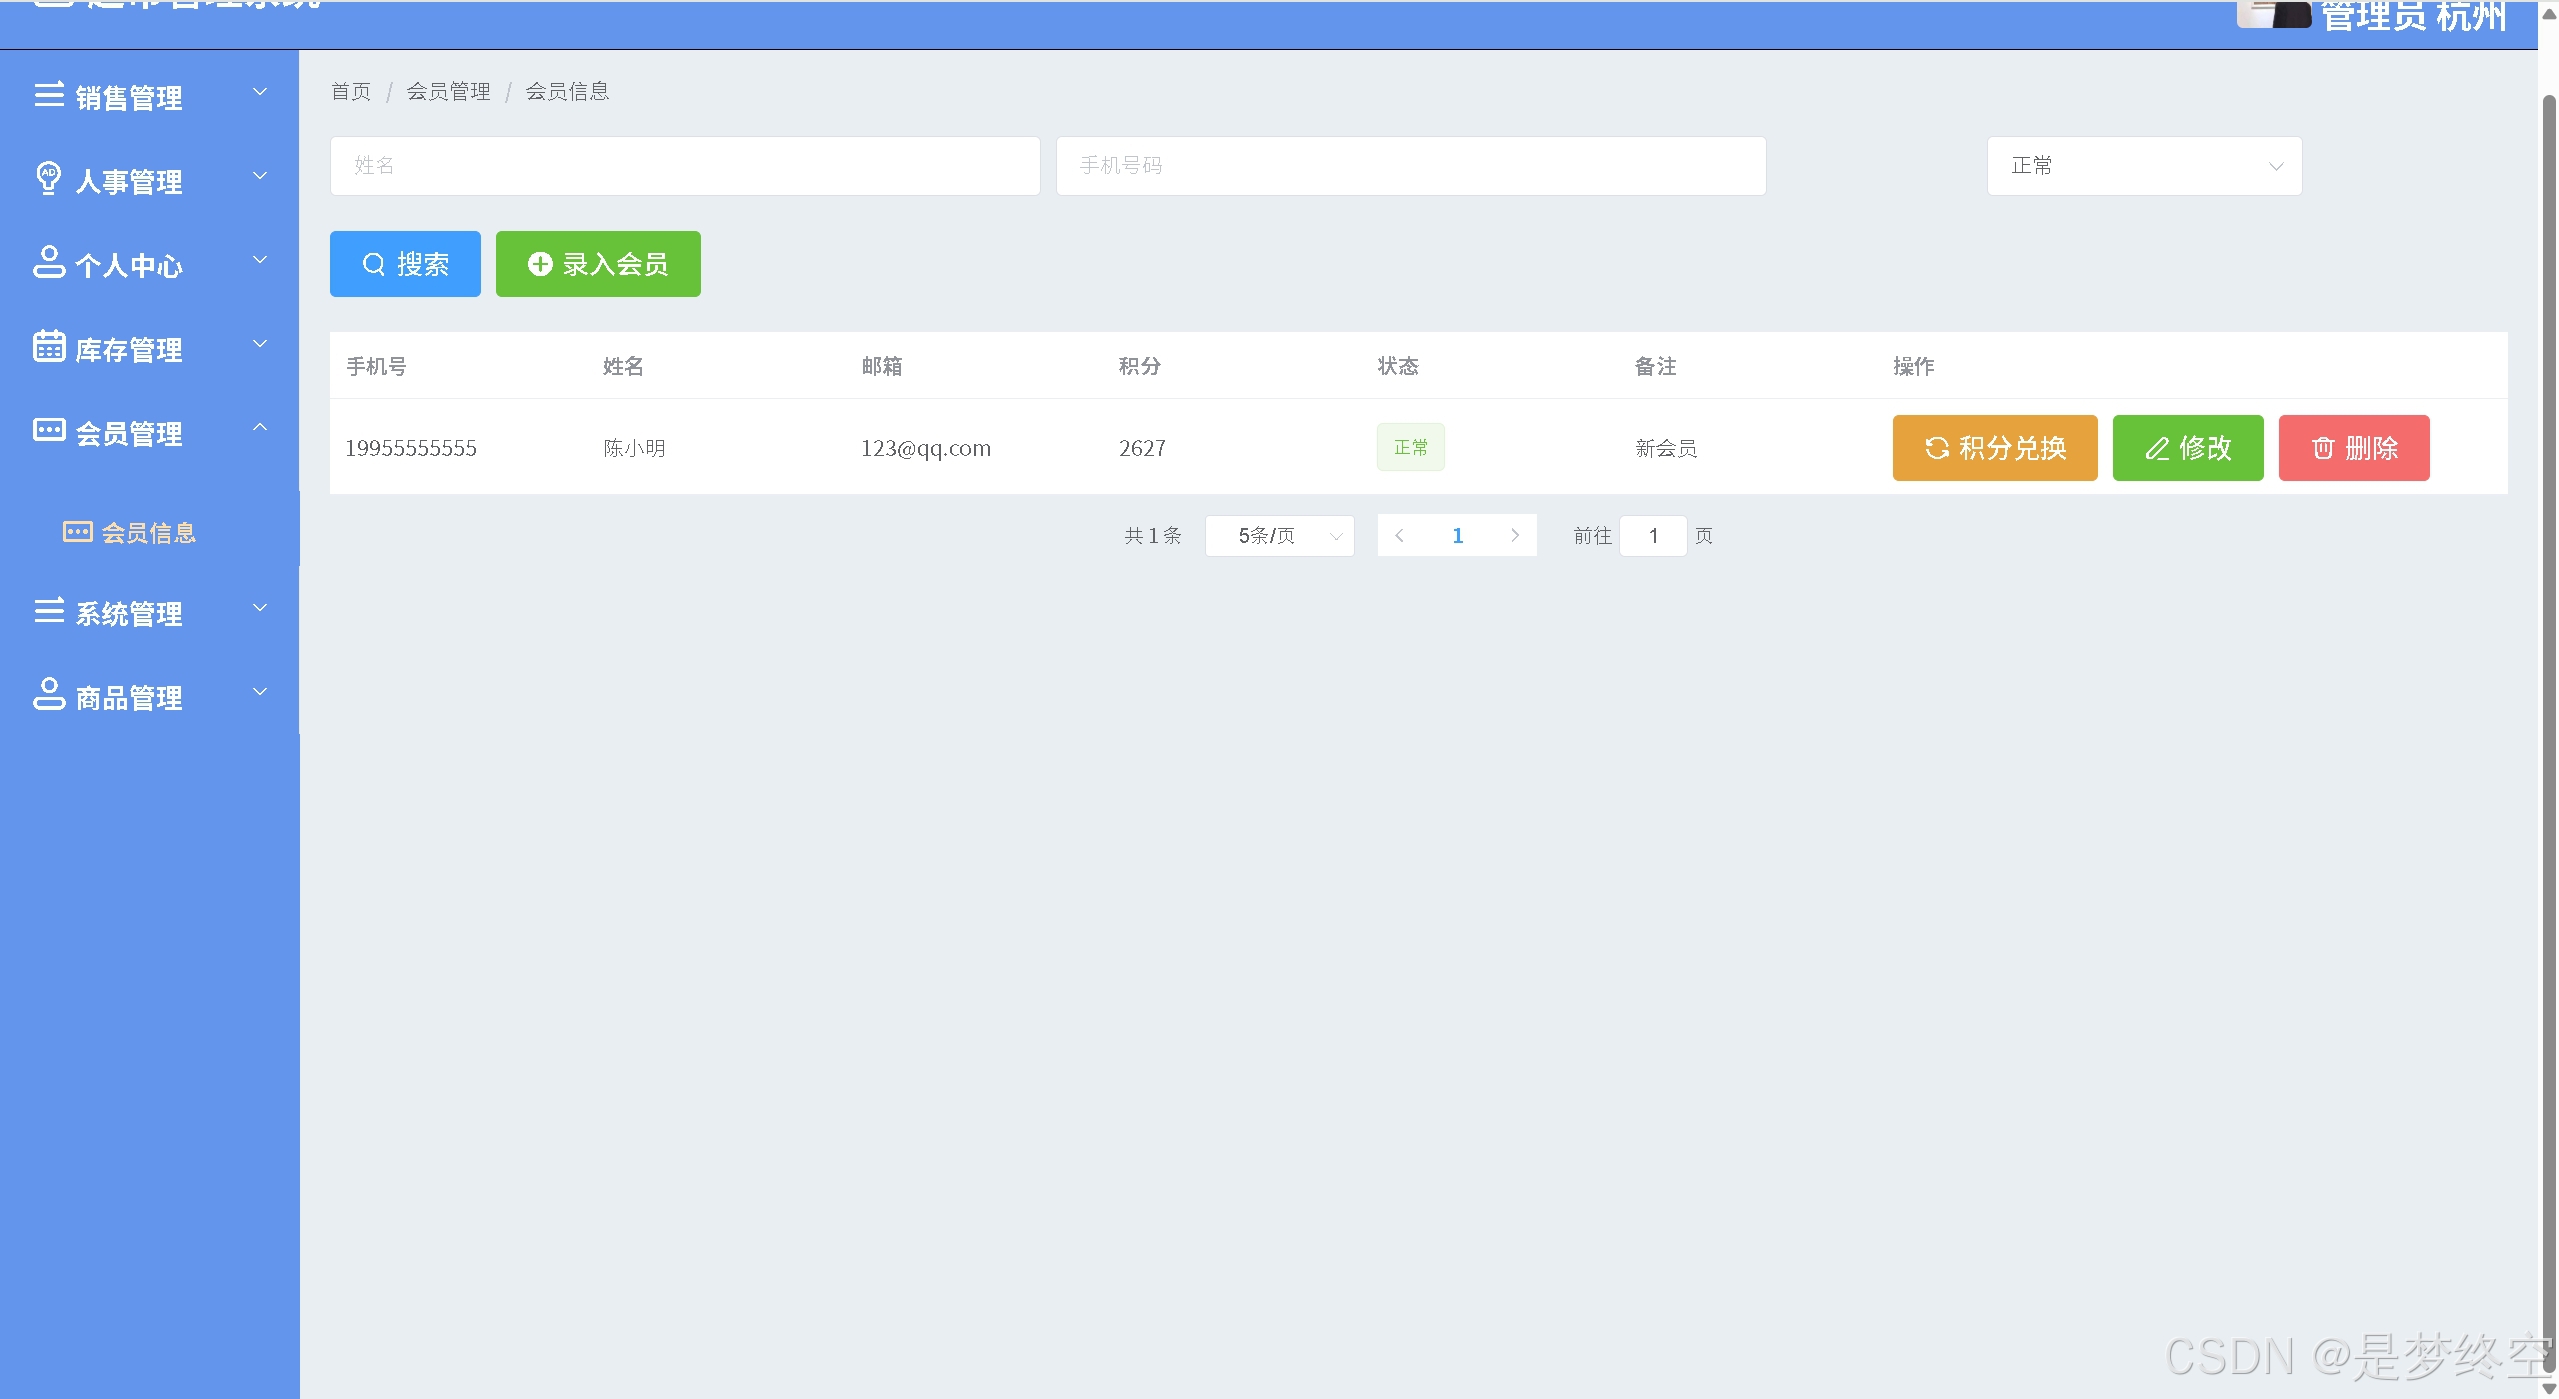Click the calendar icon beside 库存管理
Screen dimensions: 2559x1399
pos(49,346)
